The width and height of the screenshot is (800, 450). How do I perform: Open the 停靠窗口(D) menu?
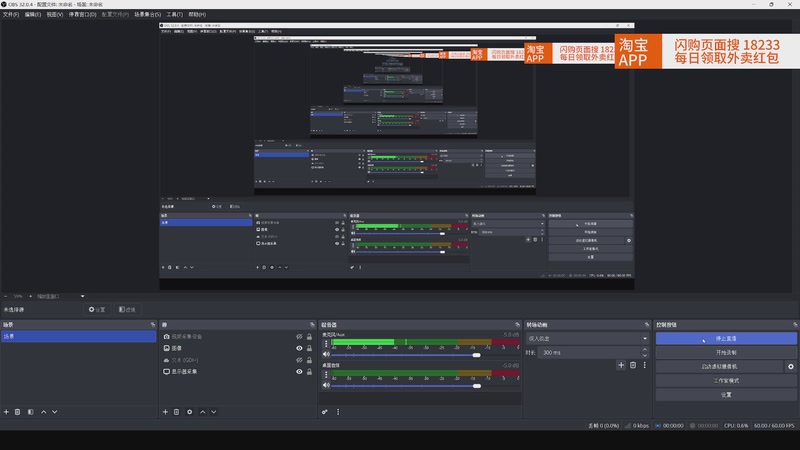coord(83,14)
